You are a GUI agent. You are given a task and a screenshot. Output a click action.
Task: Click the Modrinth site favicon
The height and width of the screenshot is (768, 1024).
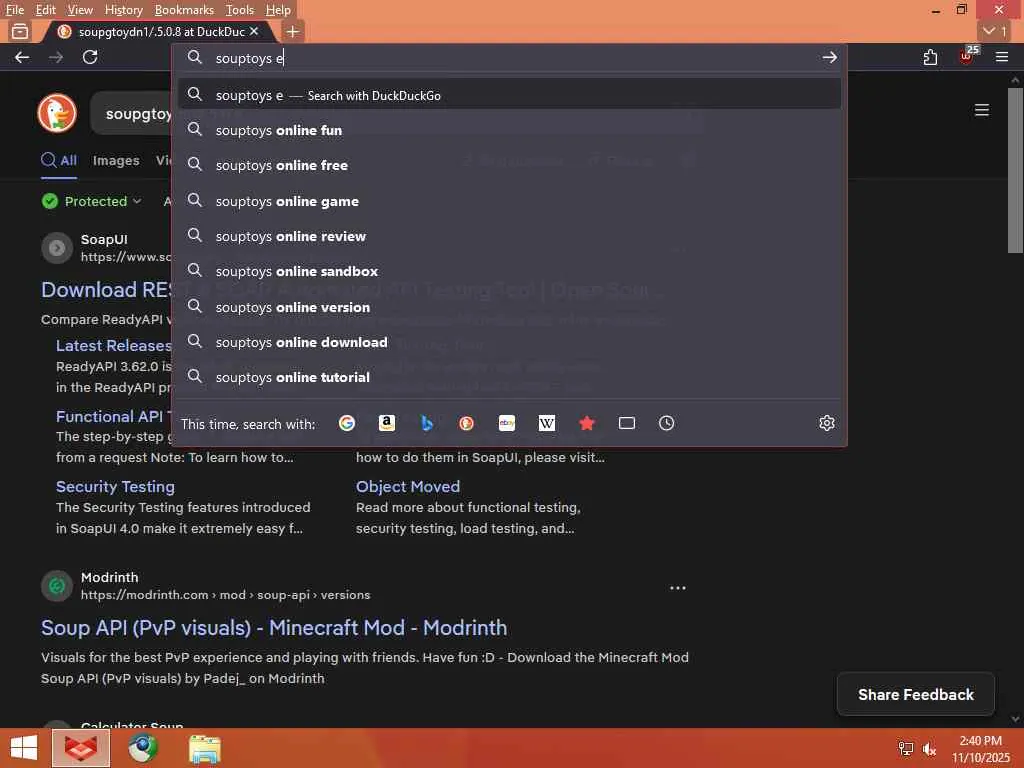tap(57, 586)
